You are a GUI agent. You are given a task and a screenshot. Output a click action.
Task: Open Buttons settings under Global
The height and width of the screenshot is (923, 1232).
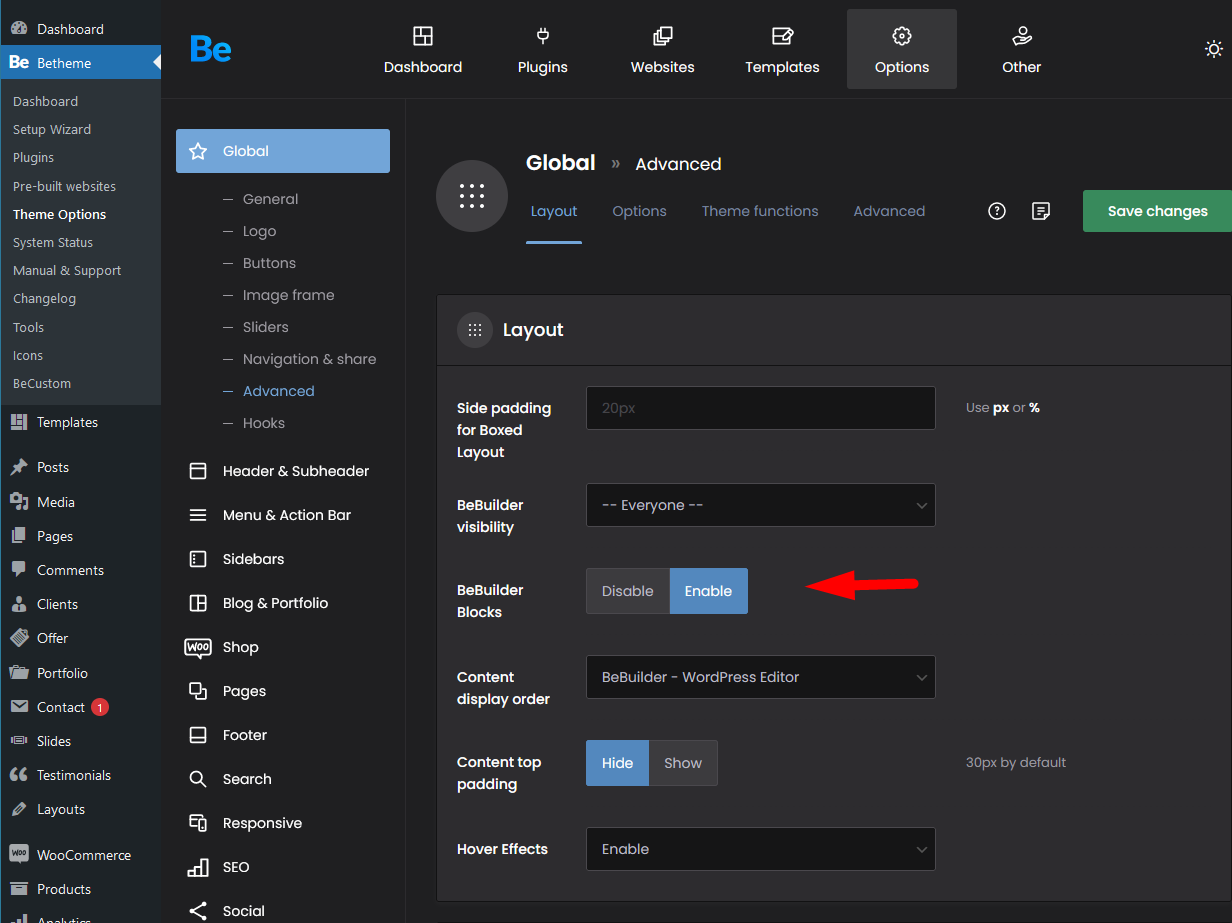(269, 263)
